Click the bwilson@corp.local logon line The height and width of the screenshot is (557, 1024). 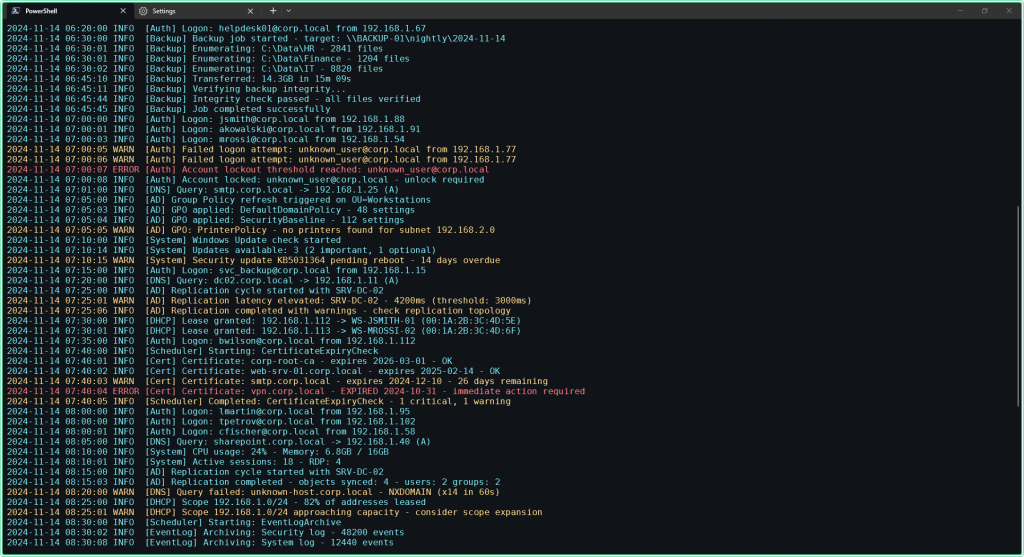211,341
